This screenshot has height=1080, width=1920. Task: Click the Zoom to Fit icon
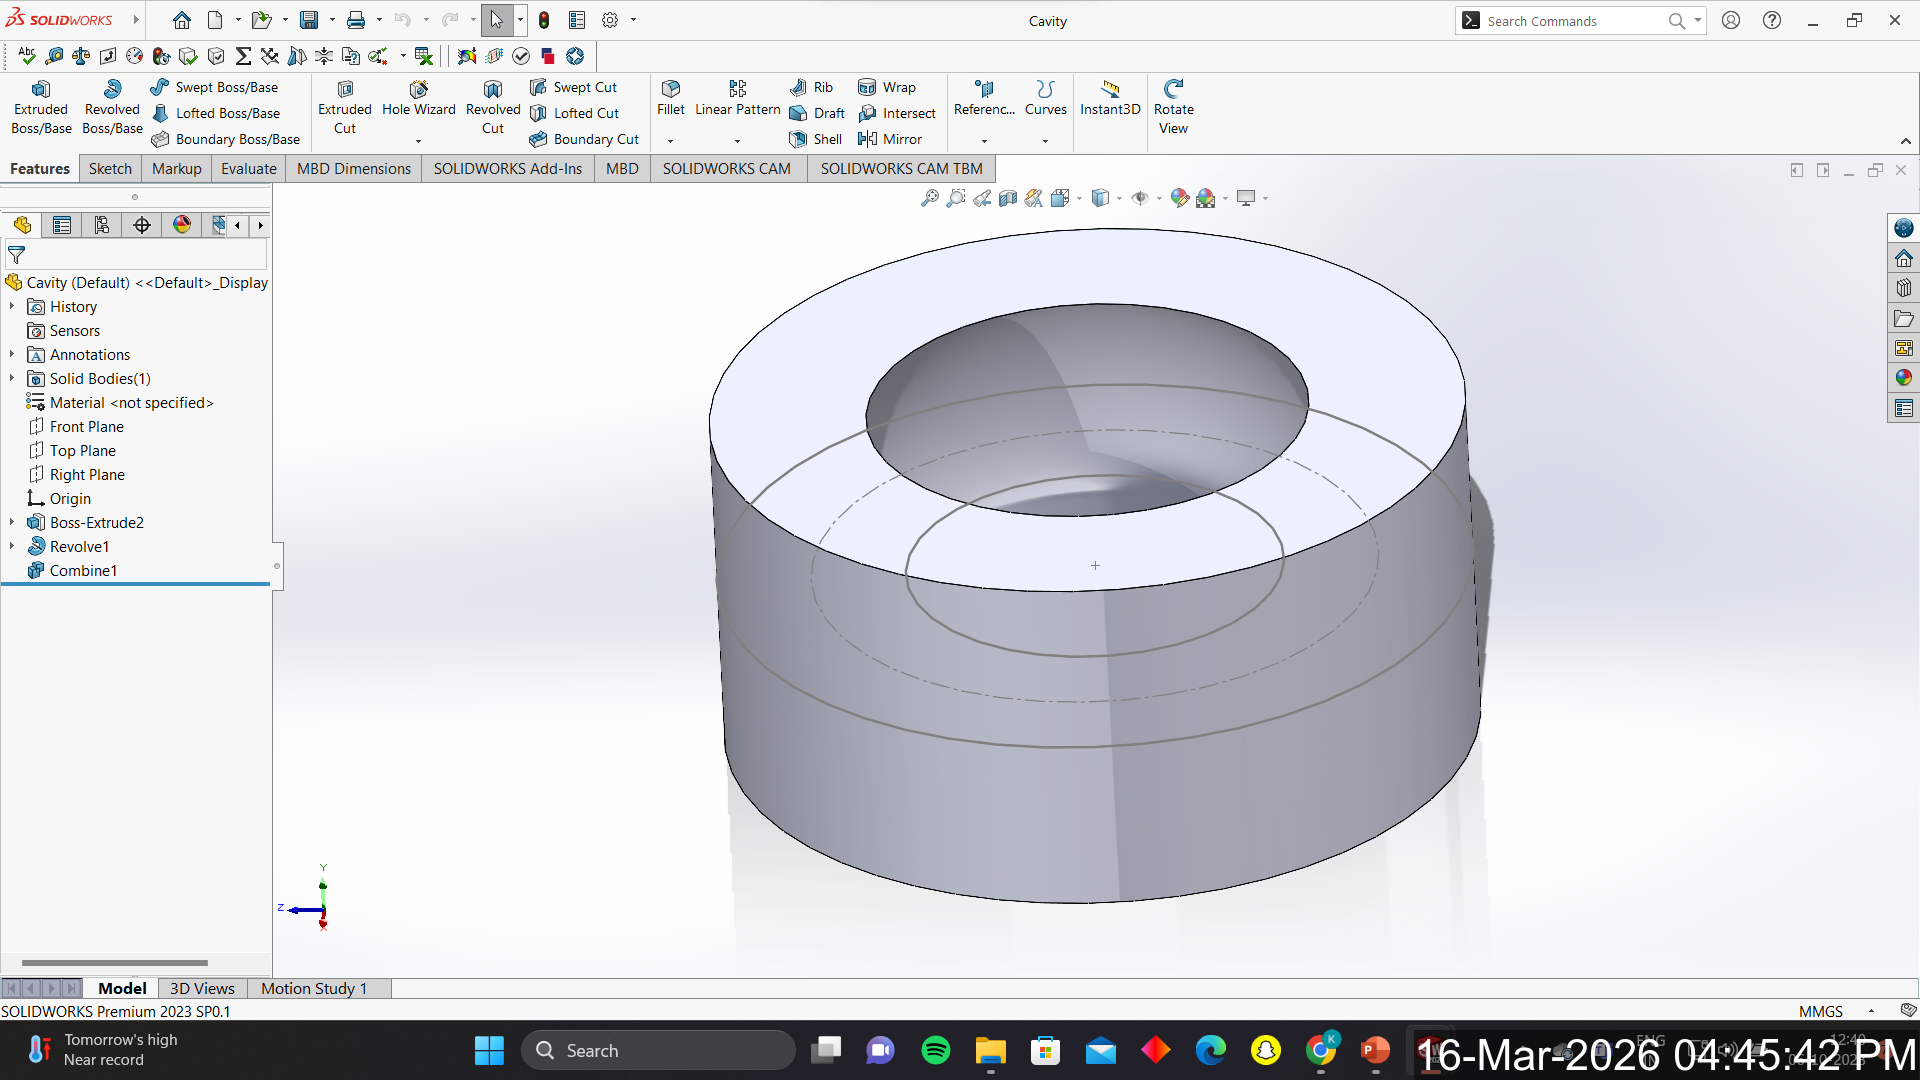pyautogui.click(x=929, y=198)
